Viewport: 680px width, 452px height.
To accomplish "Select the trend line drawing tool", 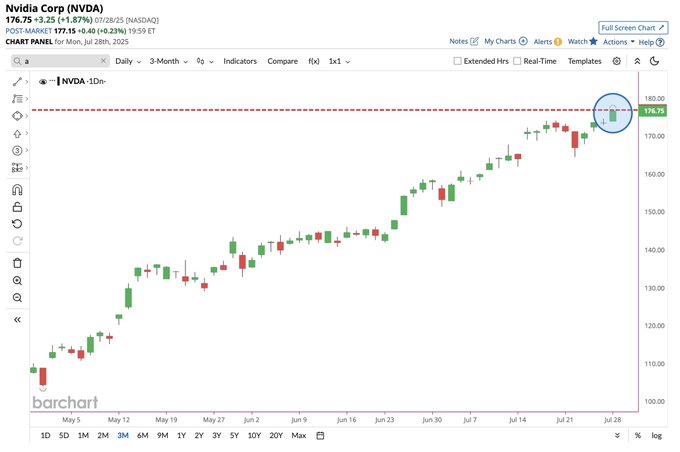I will point(17,82).
